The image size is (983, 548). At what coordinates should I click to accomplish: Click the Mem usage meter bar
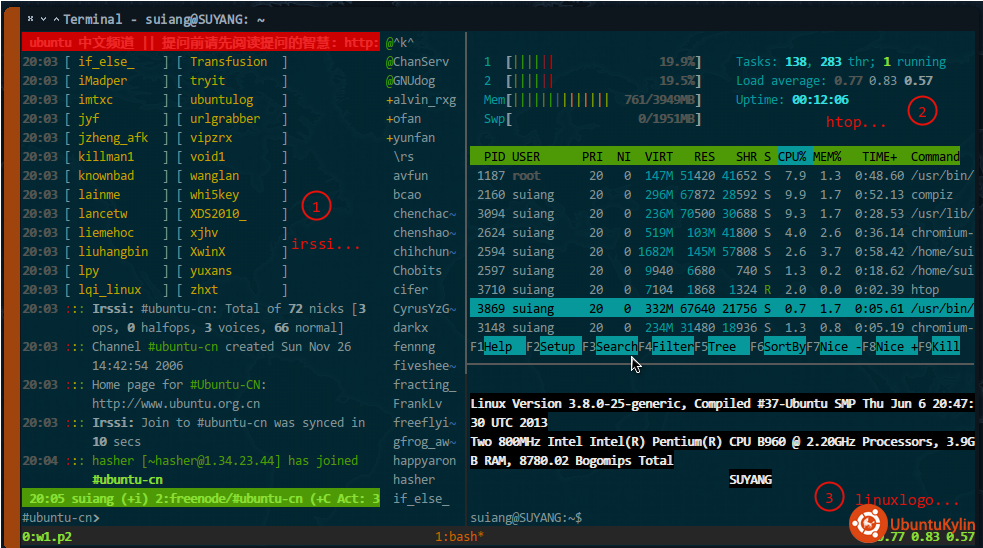(604, 100)
